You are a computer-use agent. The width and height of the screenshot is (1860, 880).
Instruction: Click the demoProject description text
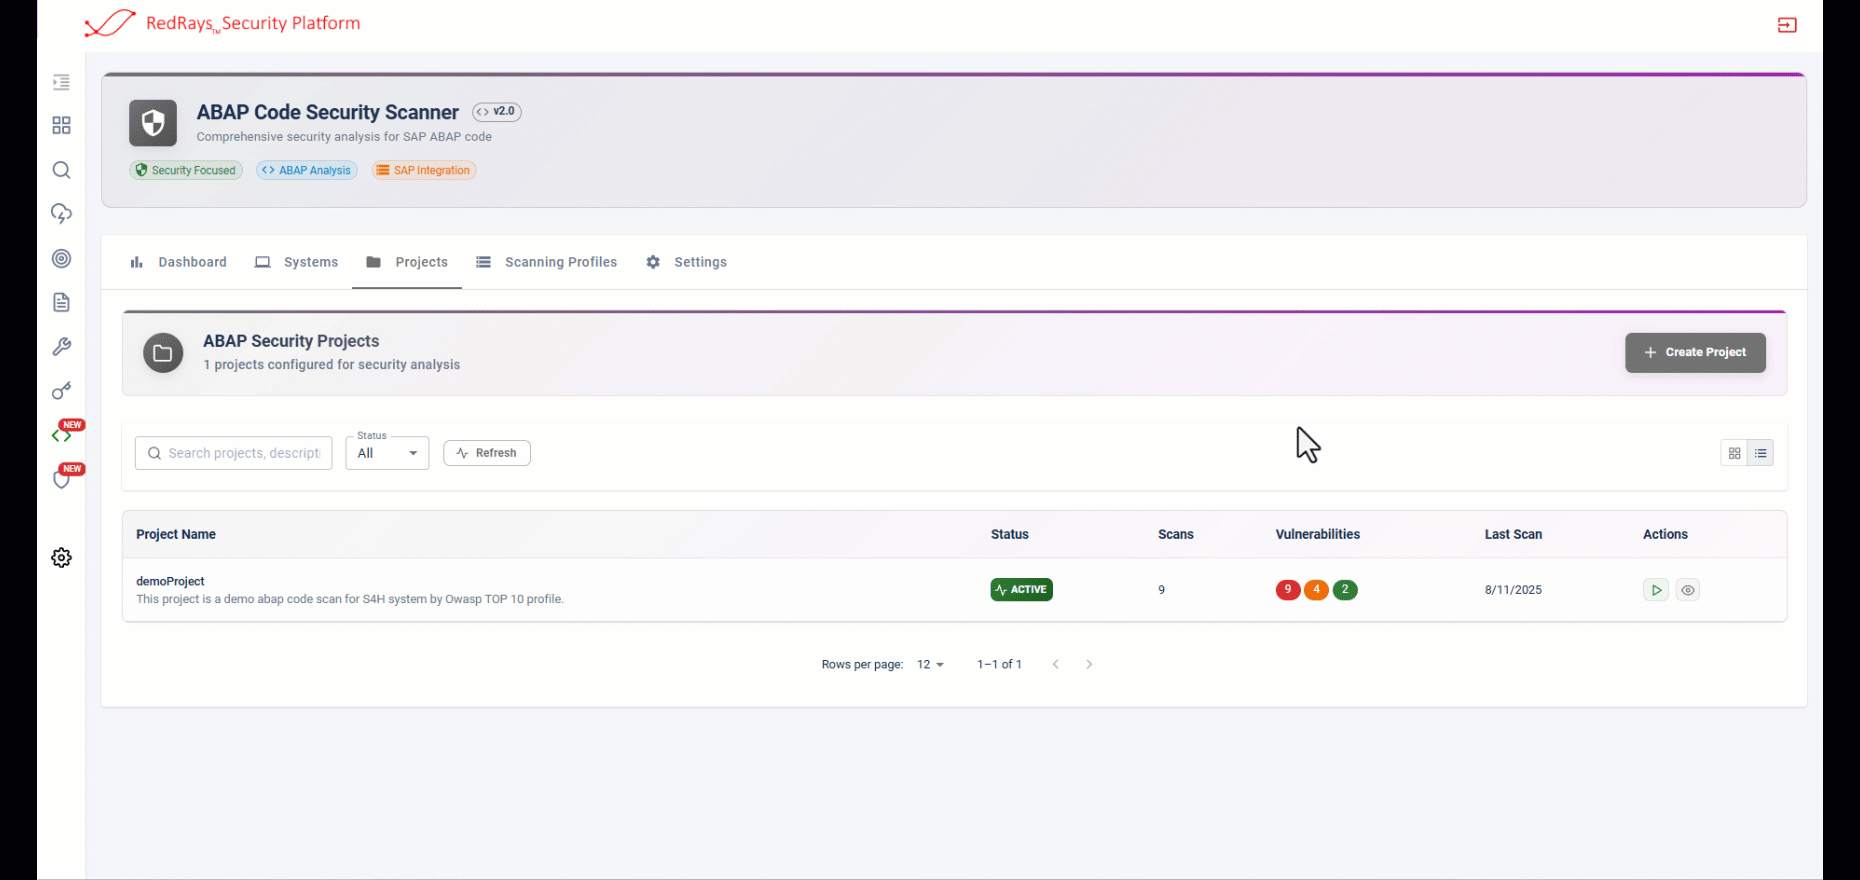click(350, 599)
